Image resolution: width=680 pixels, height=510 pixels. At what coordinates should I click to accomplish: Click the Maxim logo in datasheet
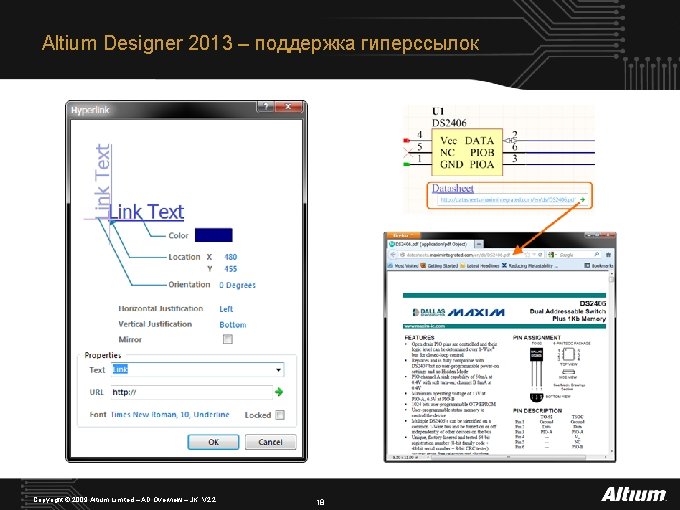[477, 312]
